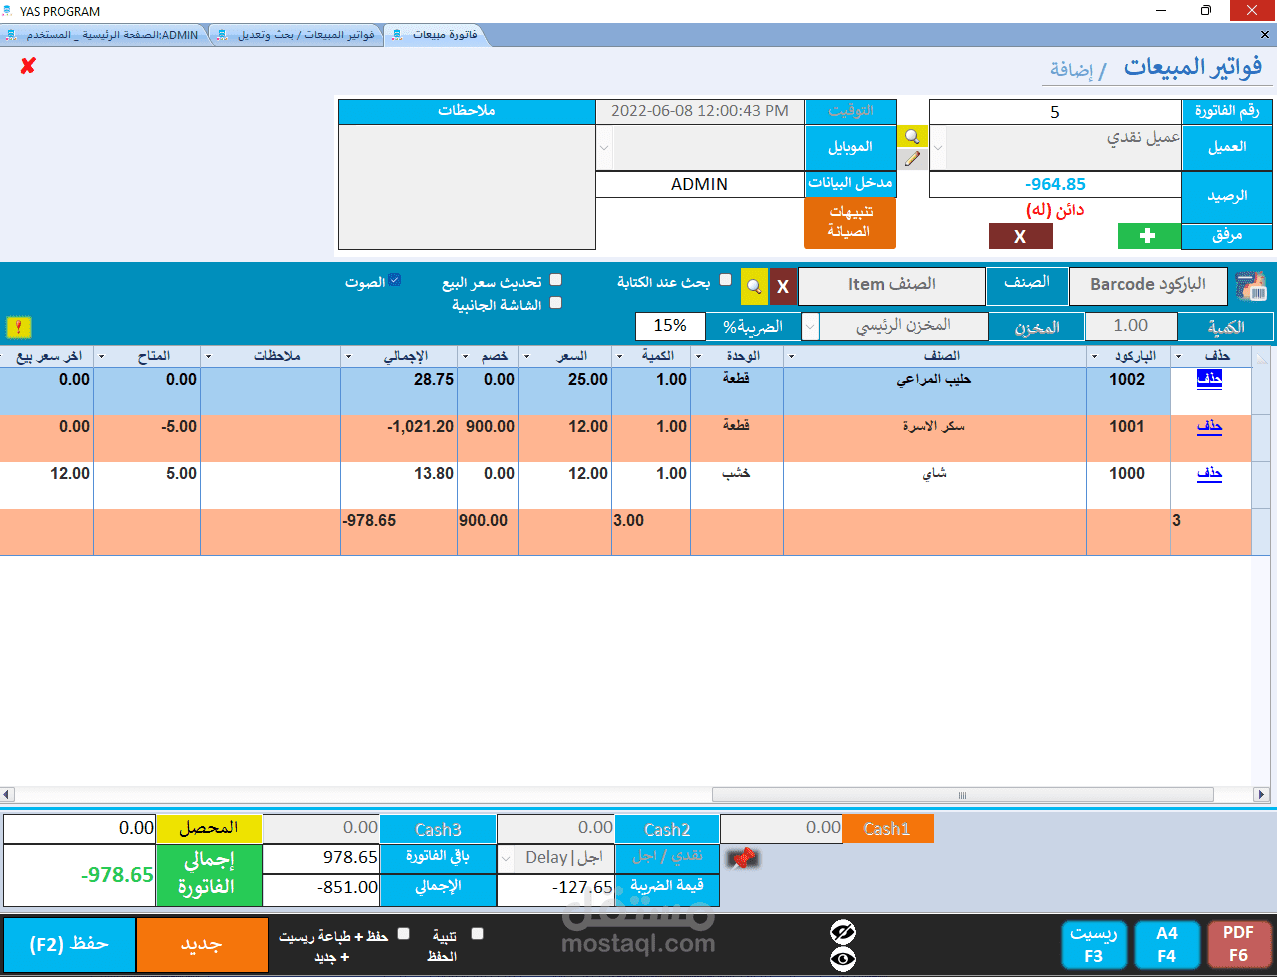
Task: Click the الصنف blue label button
Action: (1026, 285)
